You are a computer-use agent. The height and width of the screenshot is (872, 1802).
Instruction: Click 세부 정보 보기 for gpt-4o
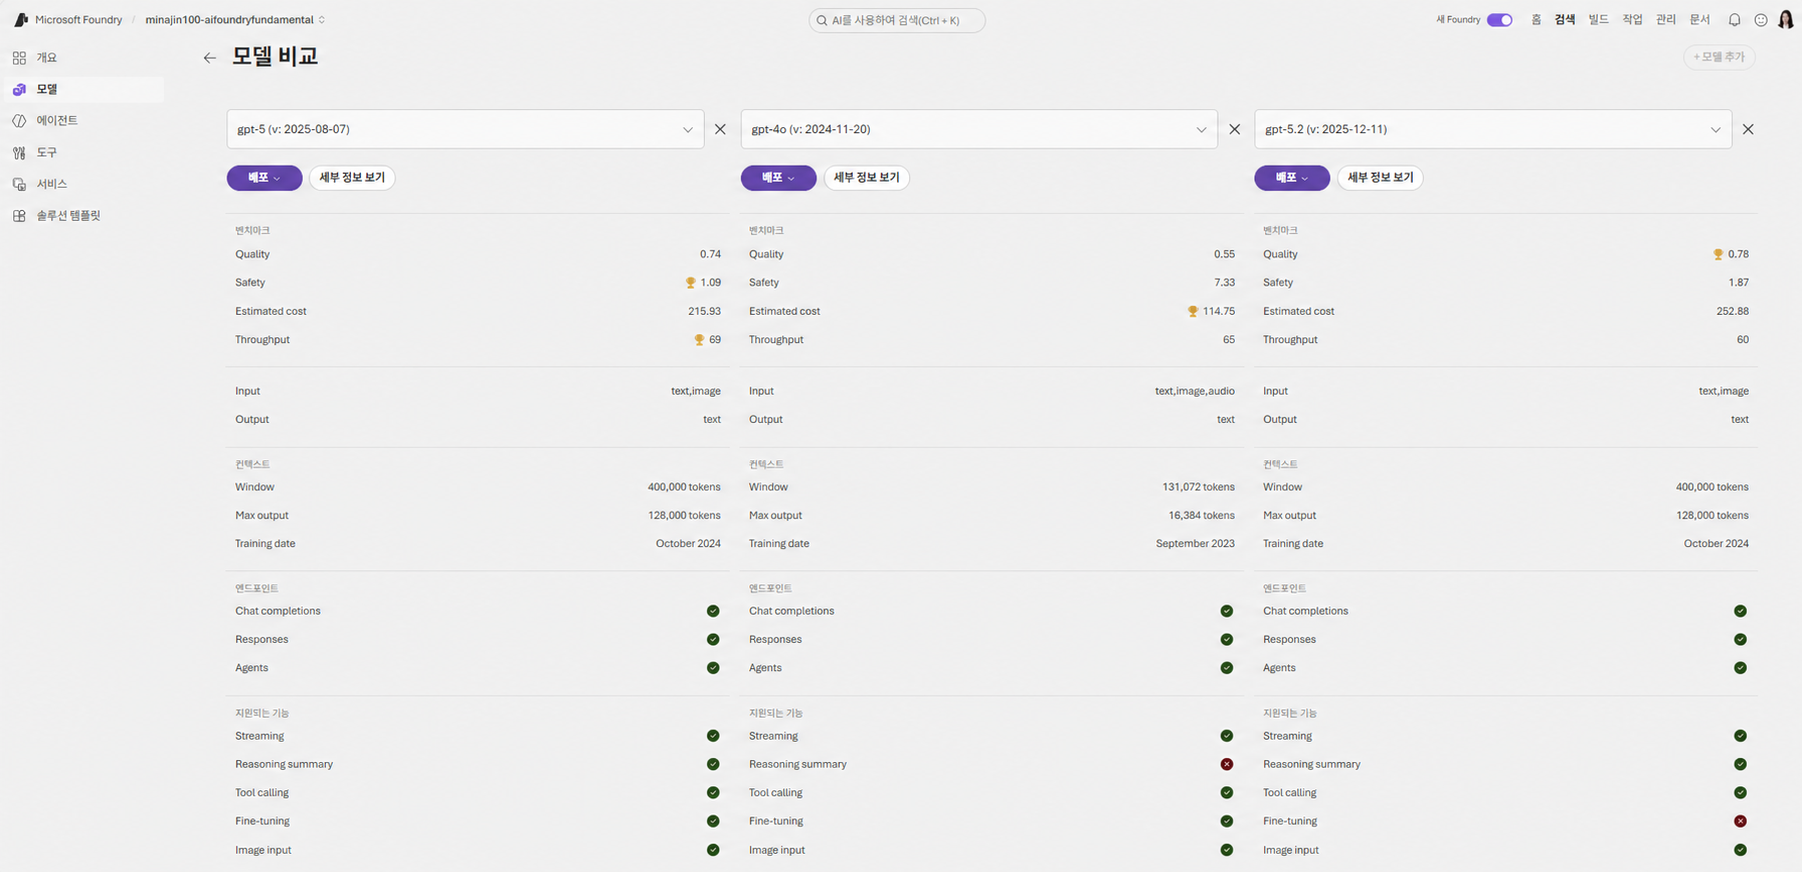866,178
